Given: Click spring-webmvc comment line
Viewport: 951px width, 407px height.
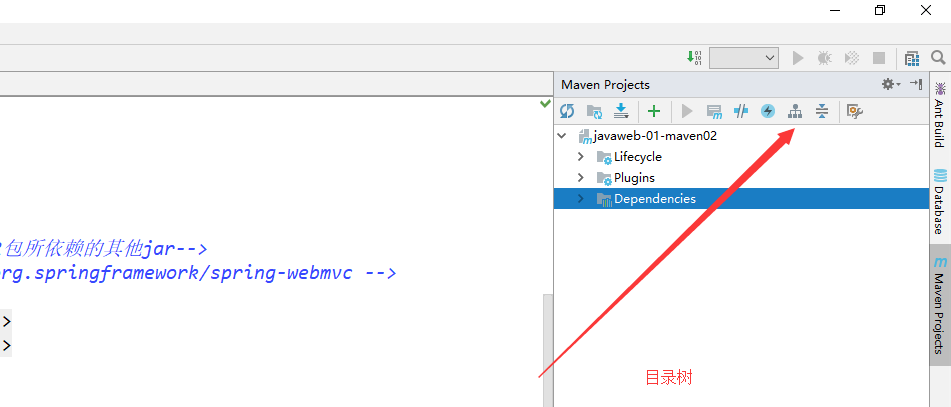Looking at the screenshot, I should (198, 272).
